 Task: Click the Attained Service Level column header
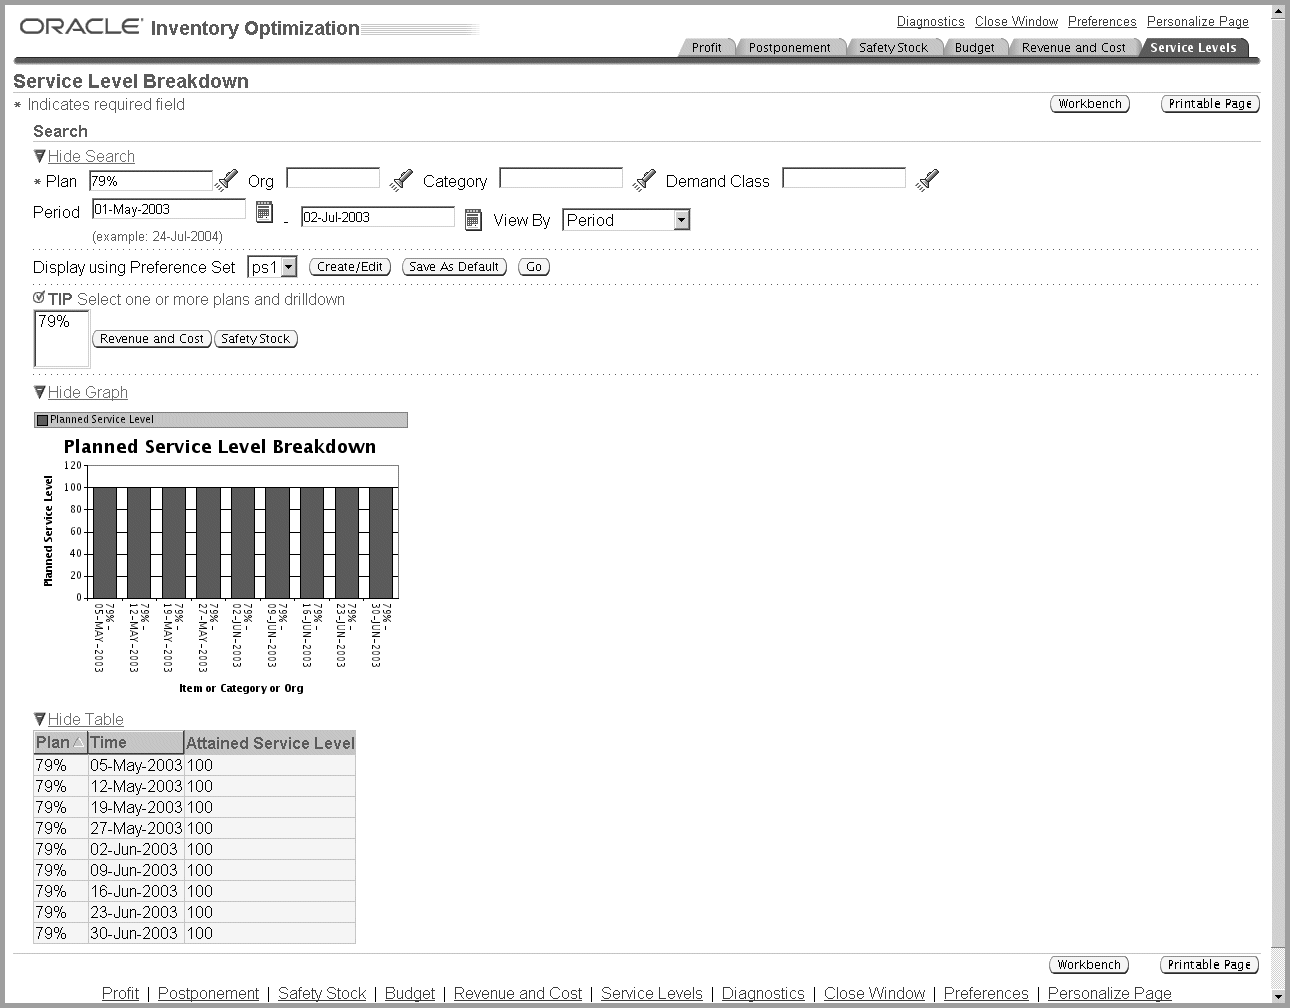[270, 743]
